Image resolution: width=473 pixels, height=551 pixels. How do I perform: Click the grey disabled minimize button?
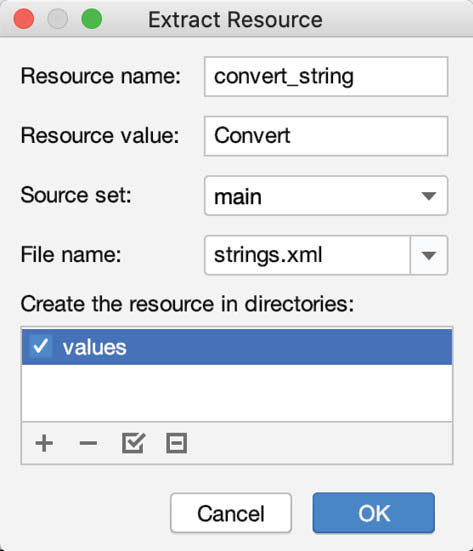[x=58, y=19]
